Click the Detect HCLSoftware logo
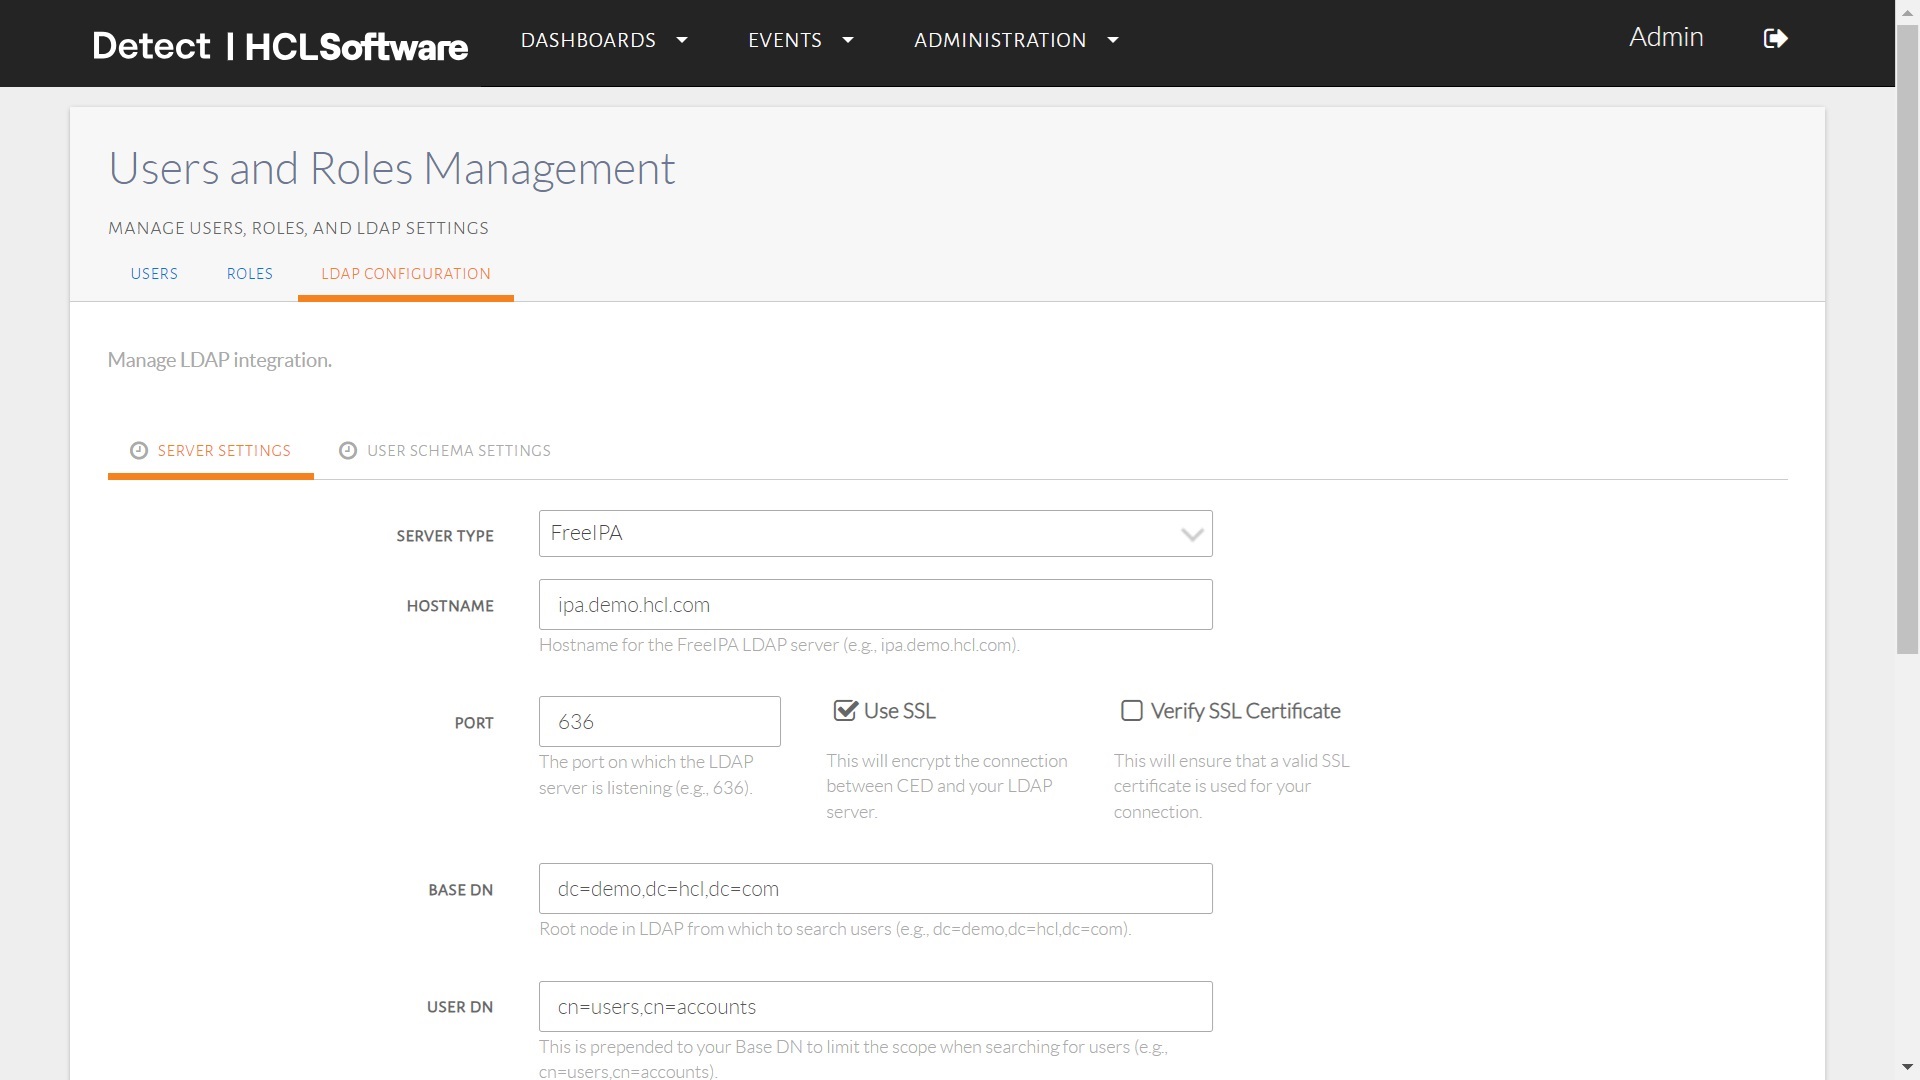Viewport: 1920px width, 1080px height. [x=280, y=46]
